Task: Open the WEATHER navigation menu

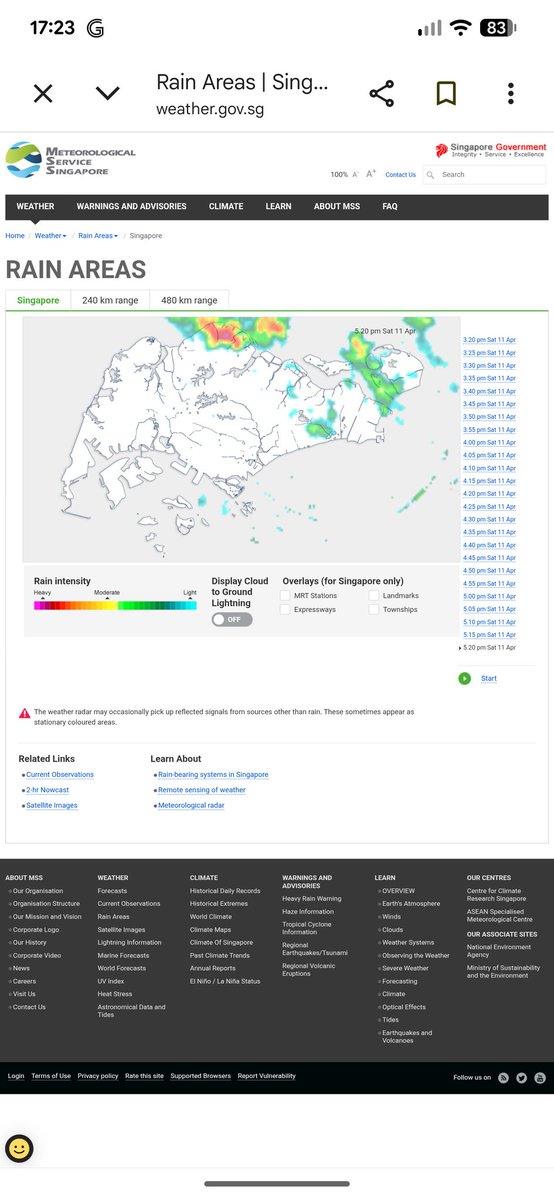Action: point(35,207)
